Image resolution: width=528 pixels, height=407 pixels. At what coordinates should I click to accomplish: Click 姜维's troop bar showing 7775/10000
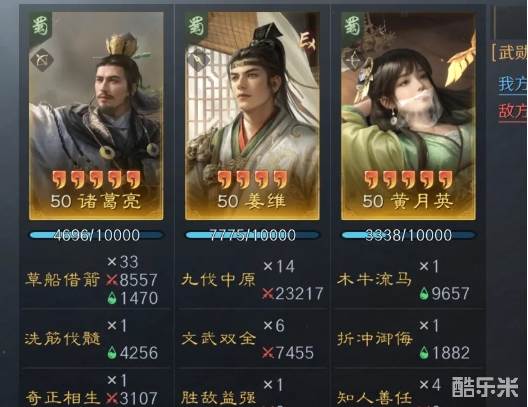(x=252, y=235)
